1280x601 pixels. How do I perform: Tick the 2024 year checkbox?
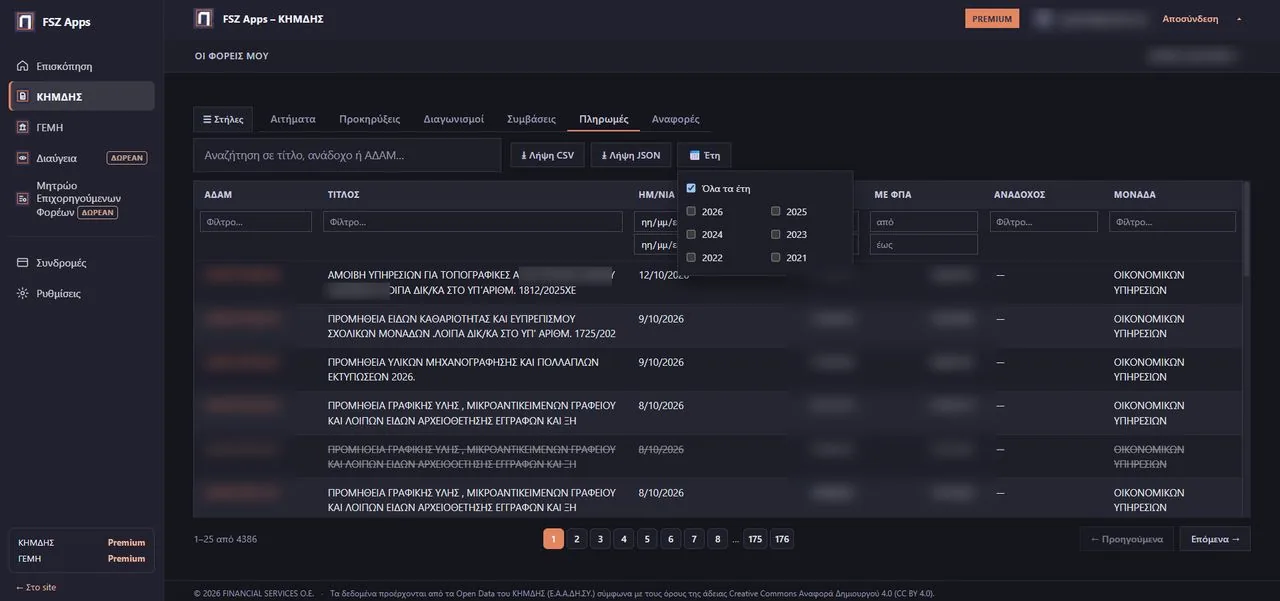691,234
